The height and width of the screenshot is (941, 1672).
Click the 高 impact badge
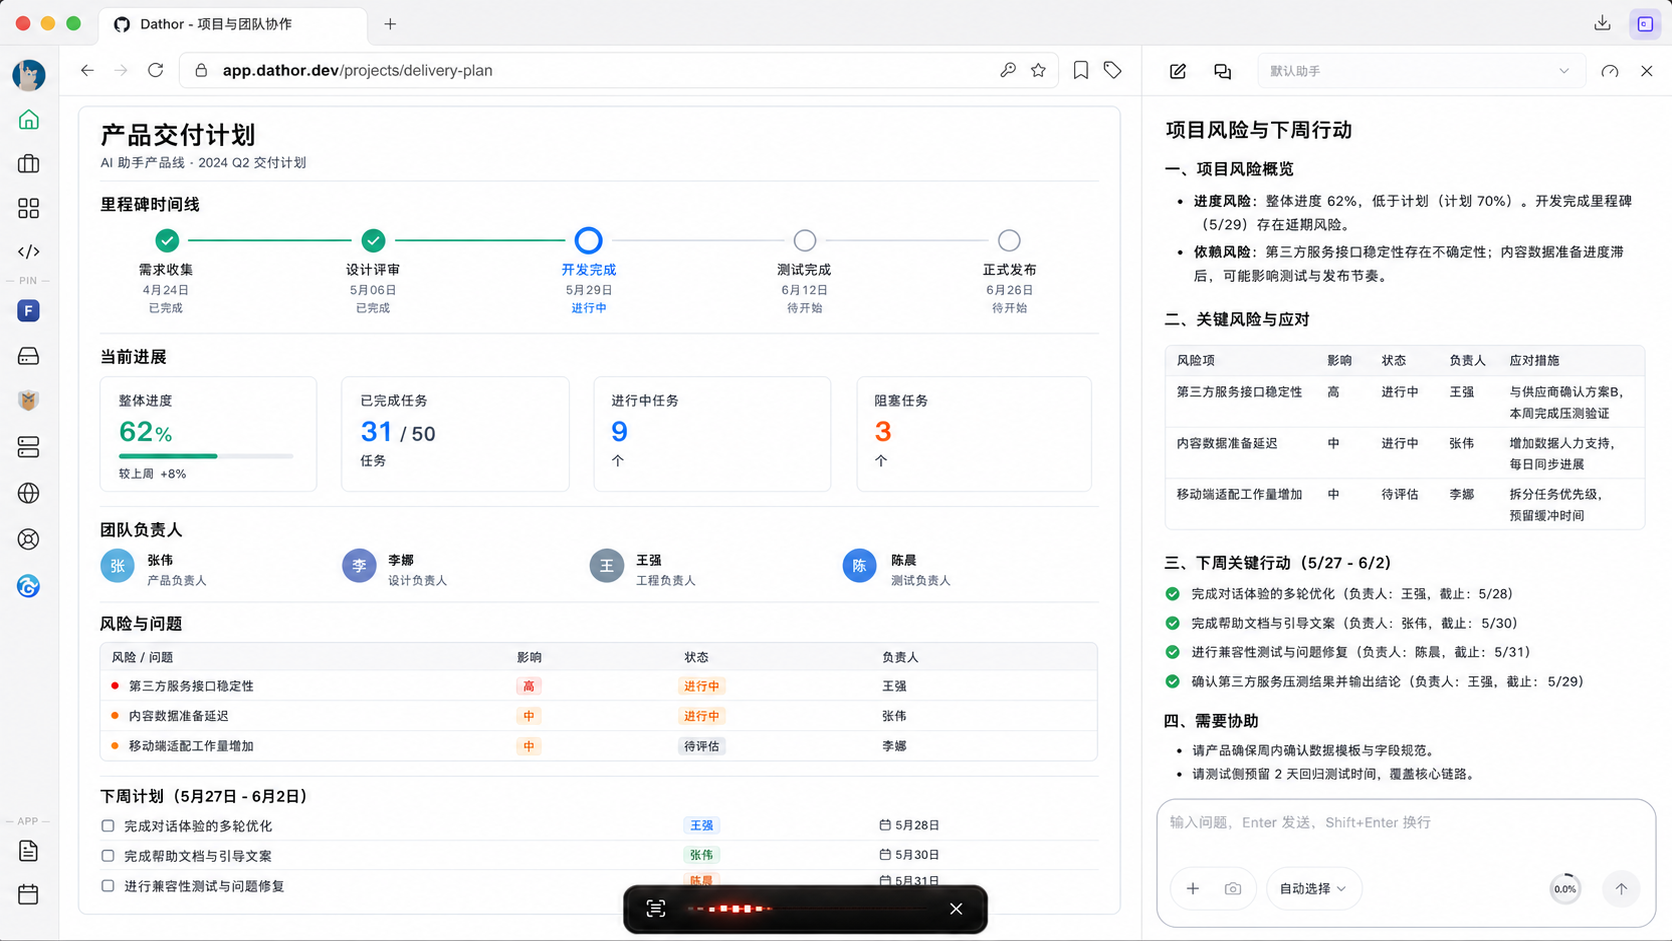coord(528,686)
